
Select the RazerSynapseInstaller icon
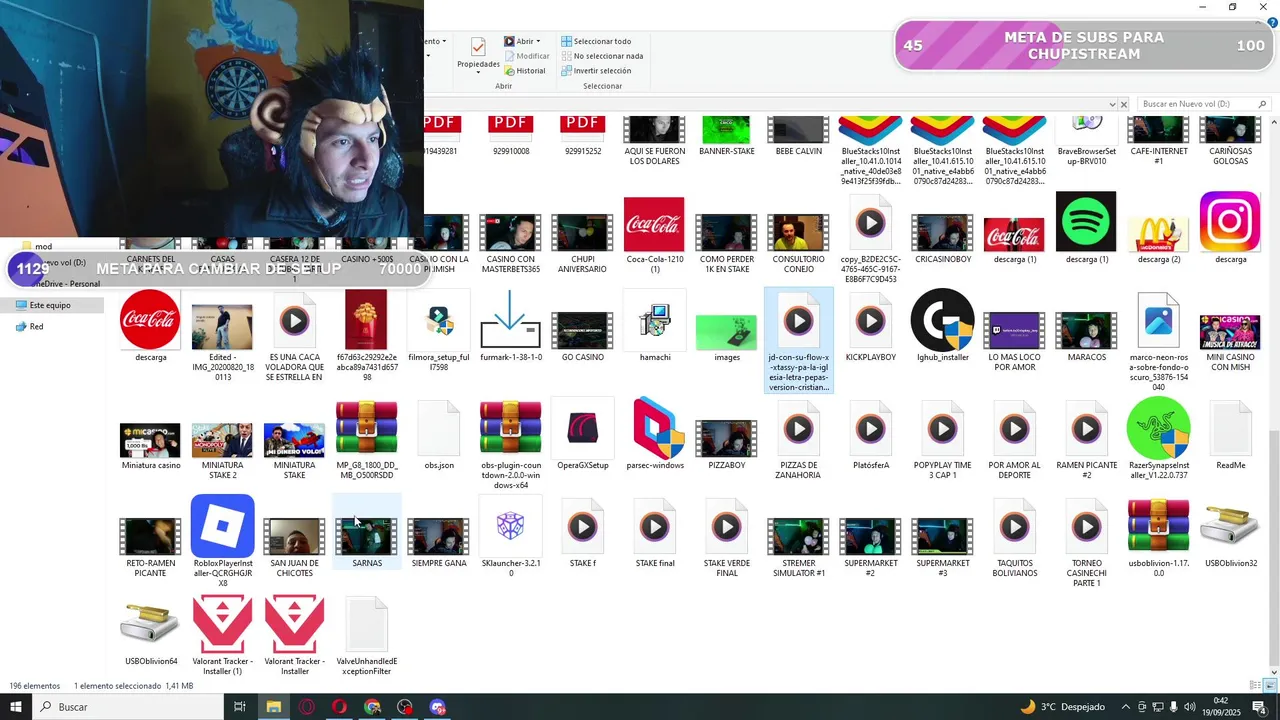pos(1158,428)
